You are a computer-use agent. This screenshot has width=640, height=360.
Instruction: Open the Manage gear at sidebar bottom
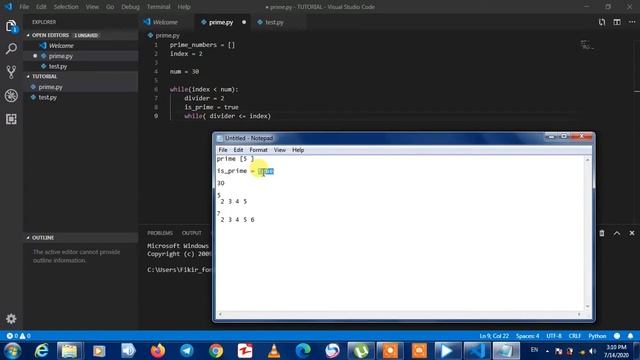(x=11, y=319)
